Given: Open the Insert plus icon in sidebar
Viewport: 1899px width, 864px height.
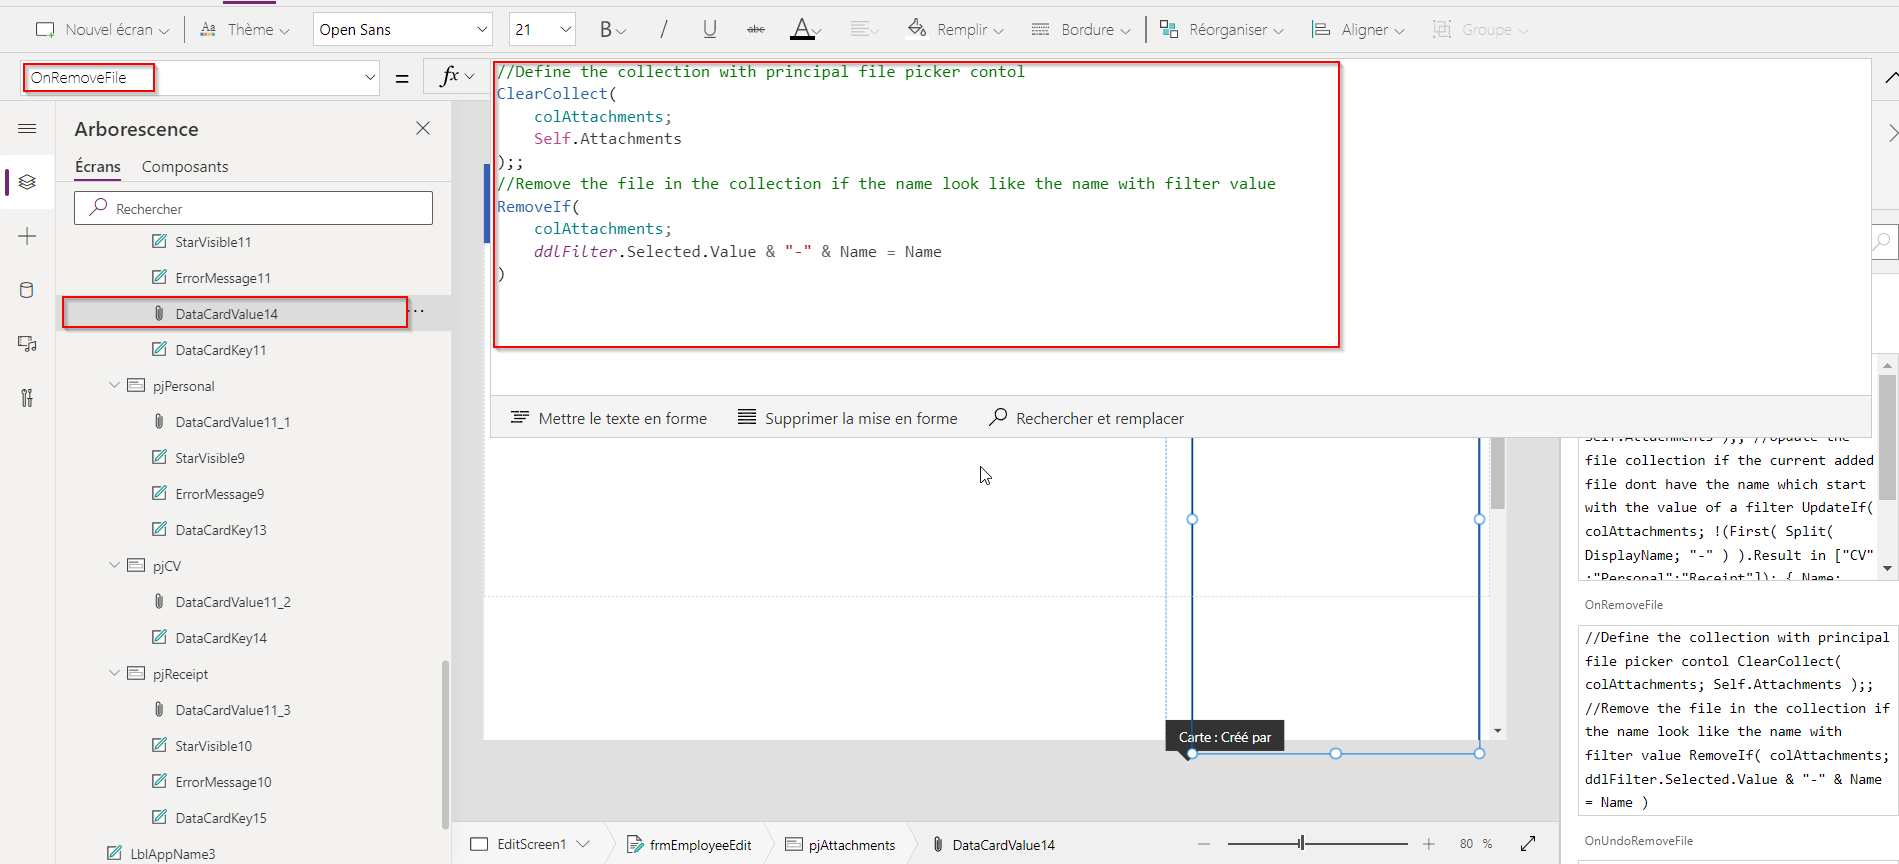Looking at the screenshot, I should pyautogui.click(x=27, y=237).
